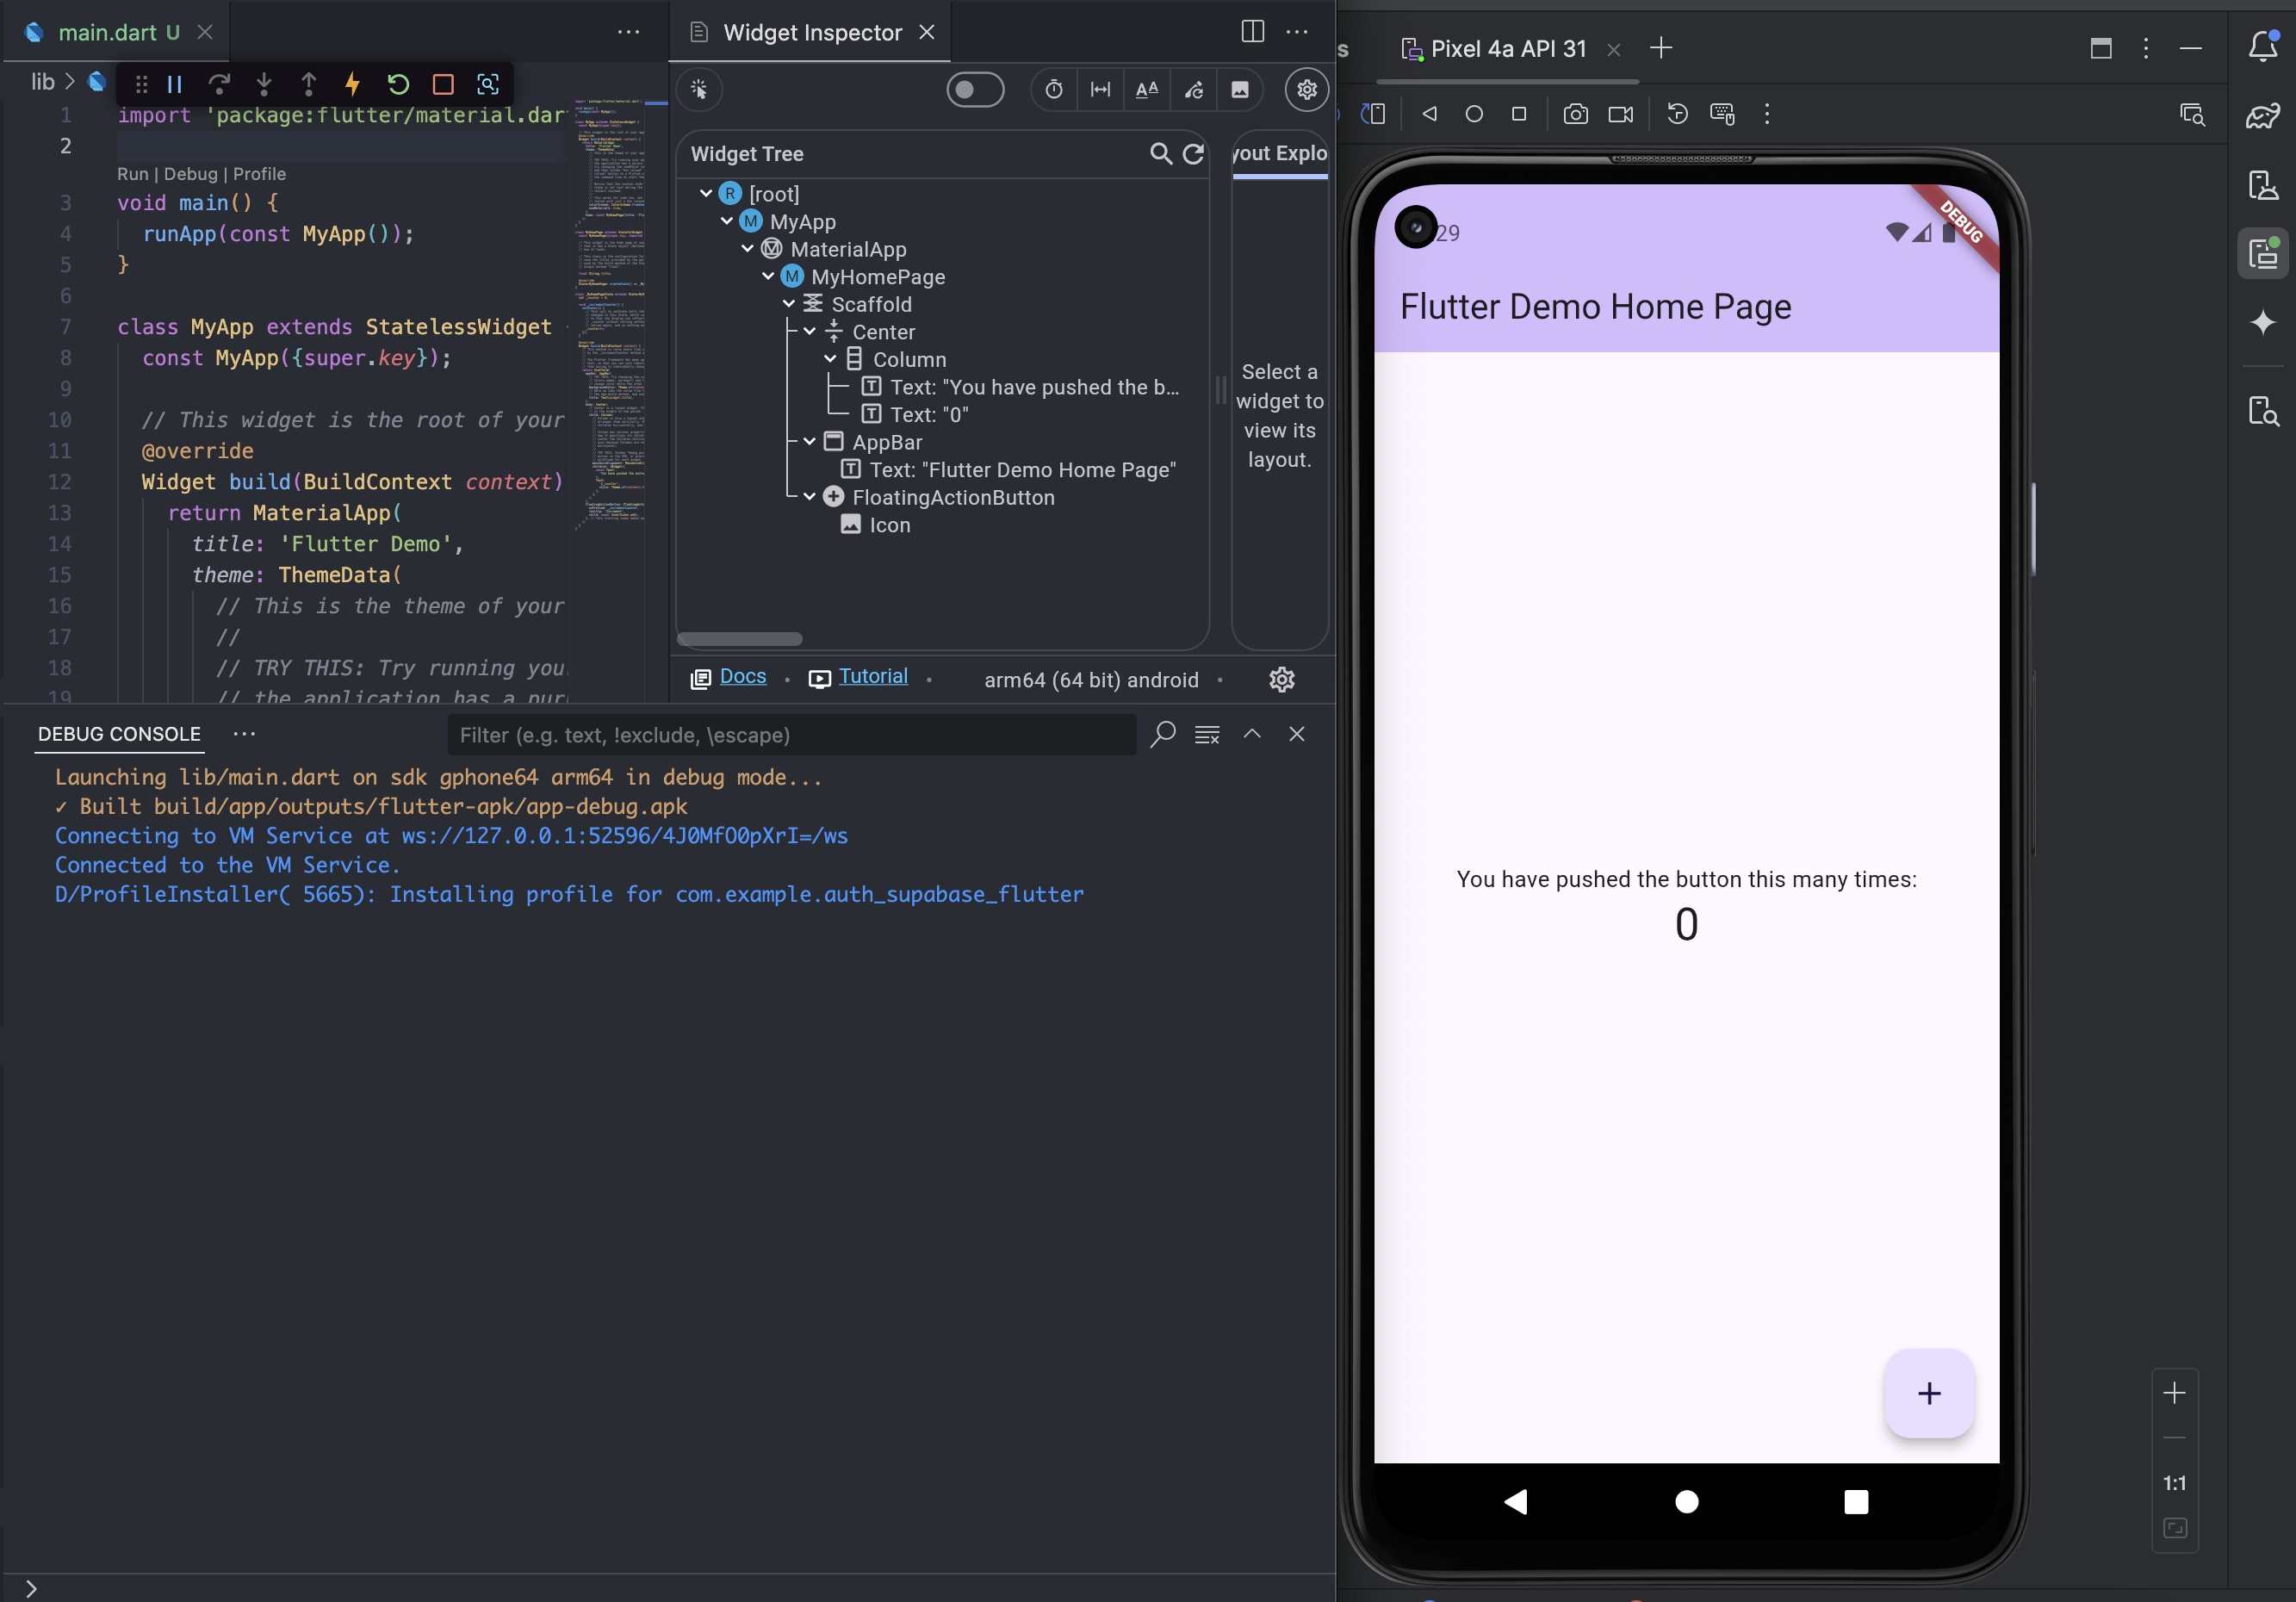Viewport: 2296px width, 1602px height.
Task: Toggle the inspector switch next to select mode
Action: [975, 90]
